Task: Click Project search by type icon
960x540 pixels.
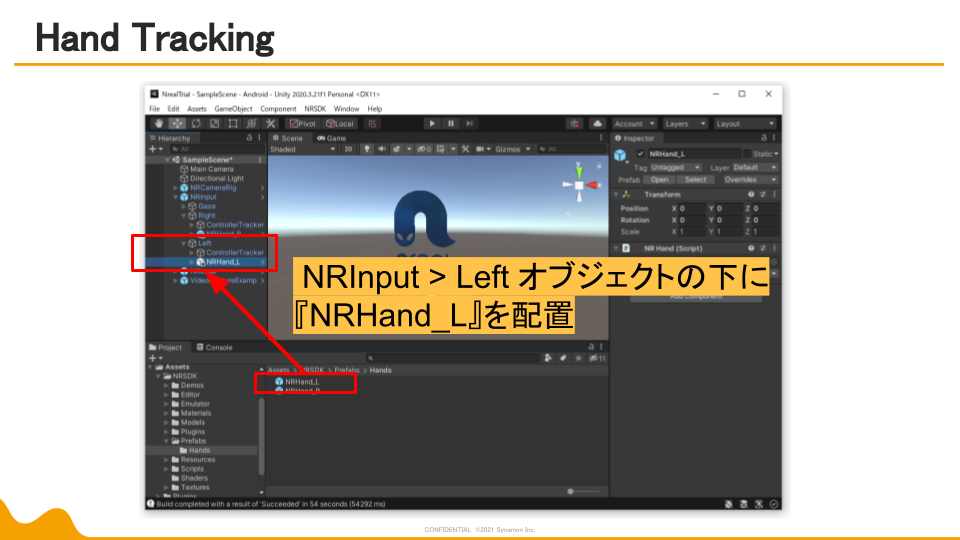Action: (548, 358)
